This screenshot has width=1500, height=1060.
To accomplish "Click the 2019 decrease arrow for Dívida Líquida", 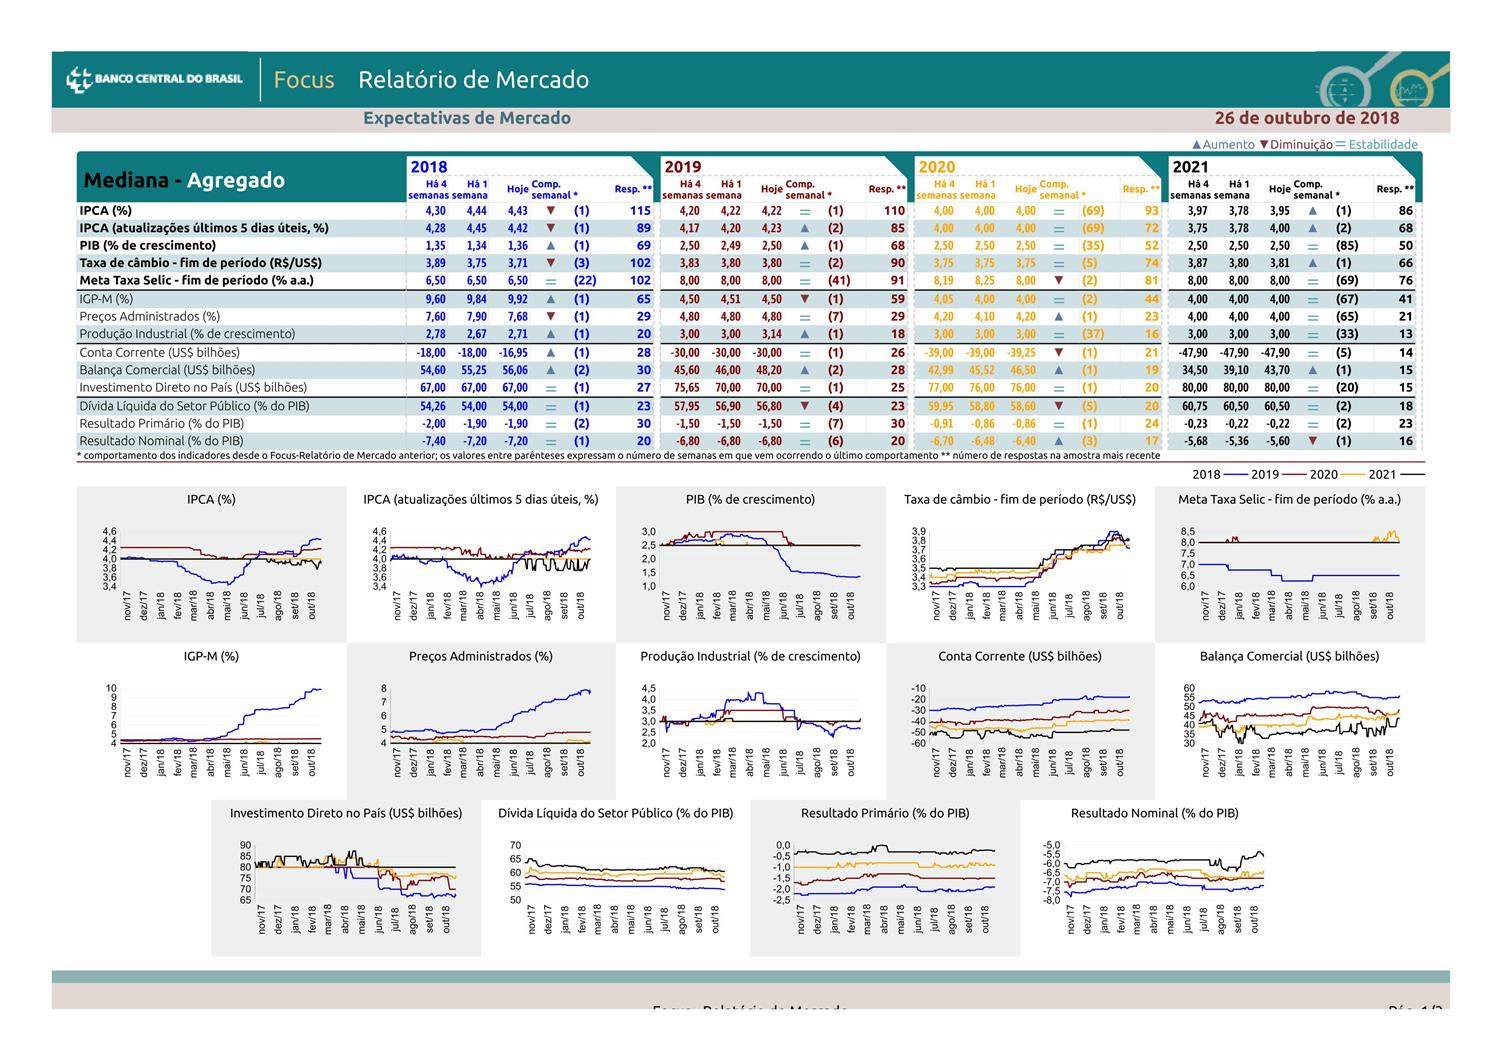I will pyautogui.click(x=804, y=406).
